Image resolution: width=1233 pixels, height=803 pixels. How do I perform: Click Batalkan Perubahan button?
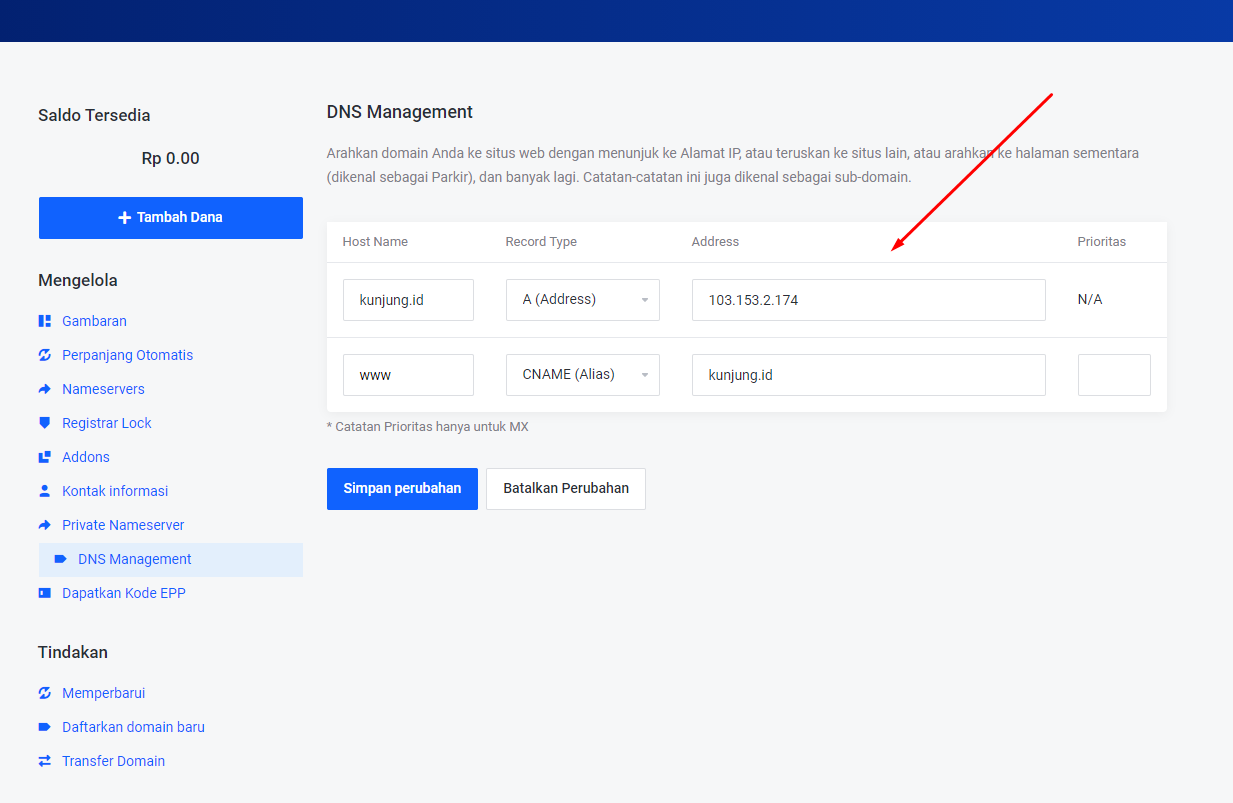565,489
